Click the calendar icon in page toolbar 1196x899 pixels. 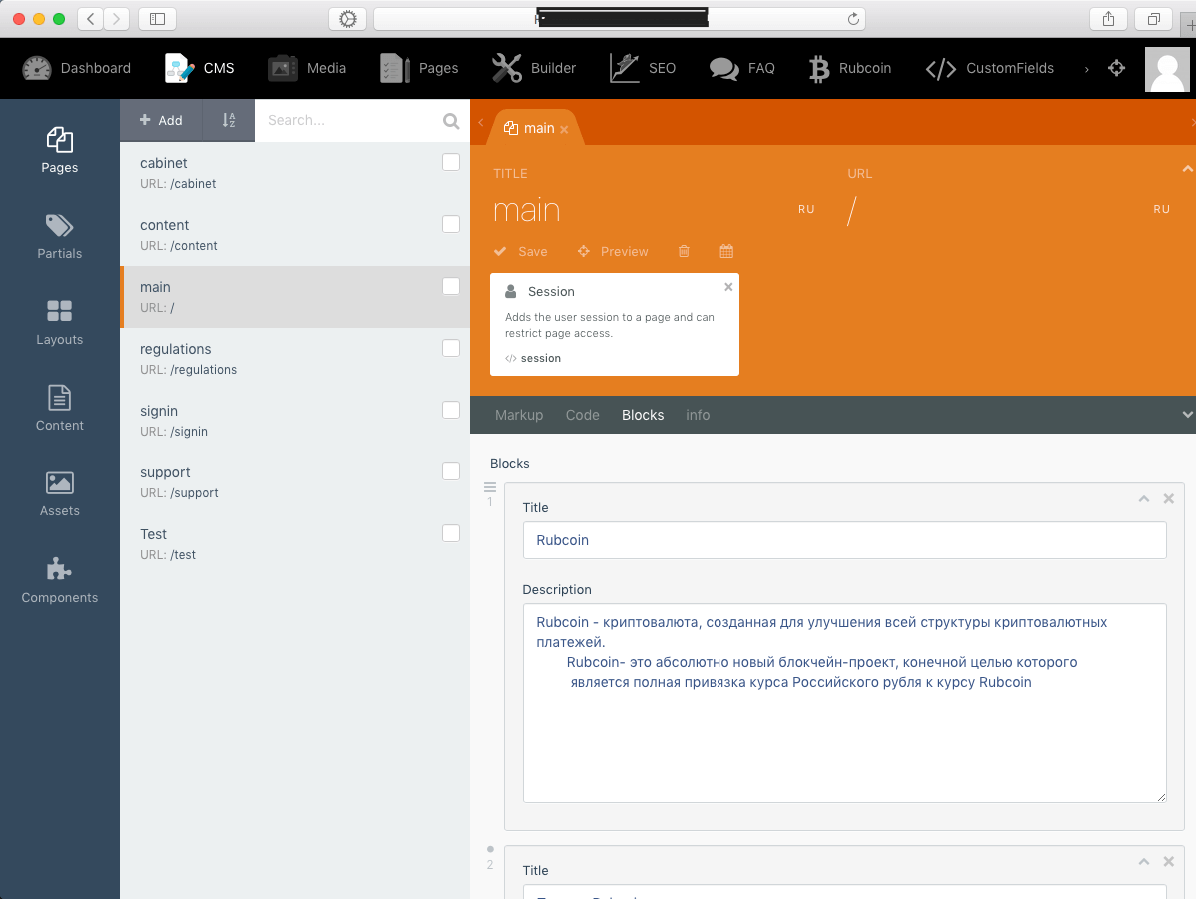[x=726, y=252]
